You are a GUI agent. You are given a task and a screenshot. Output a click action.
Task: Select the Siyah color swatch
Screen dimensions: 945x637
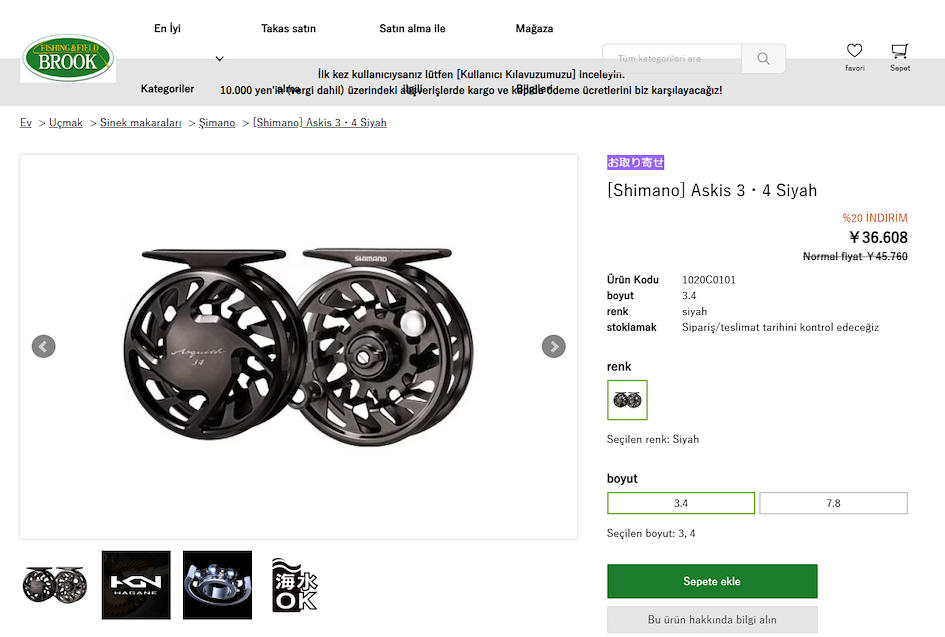[x=627, y=400]
